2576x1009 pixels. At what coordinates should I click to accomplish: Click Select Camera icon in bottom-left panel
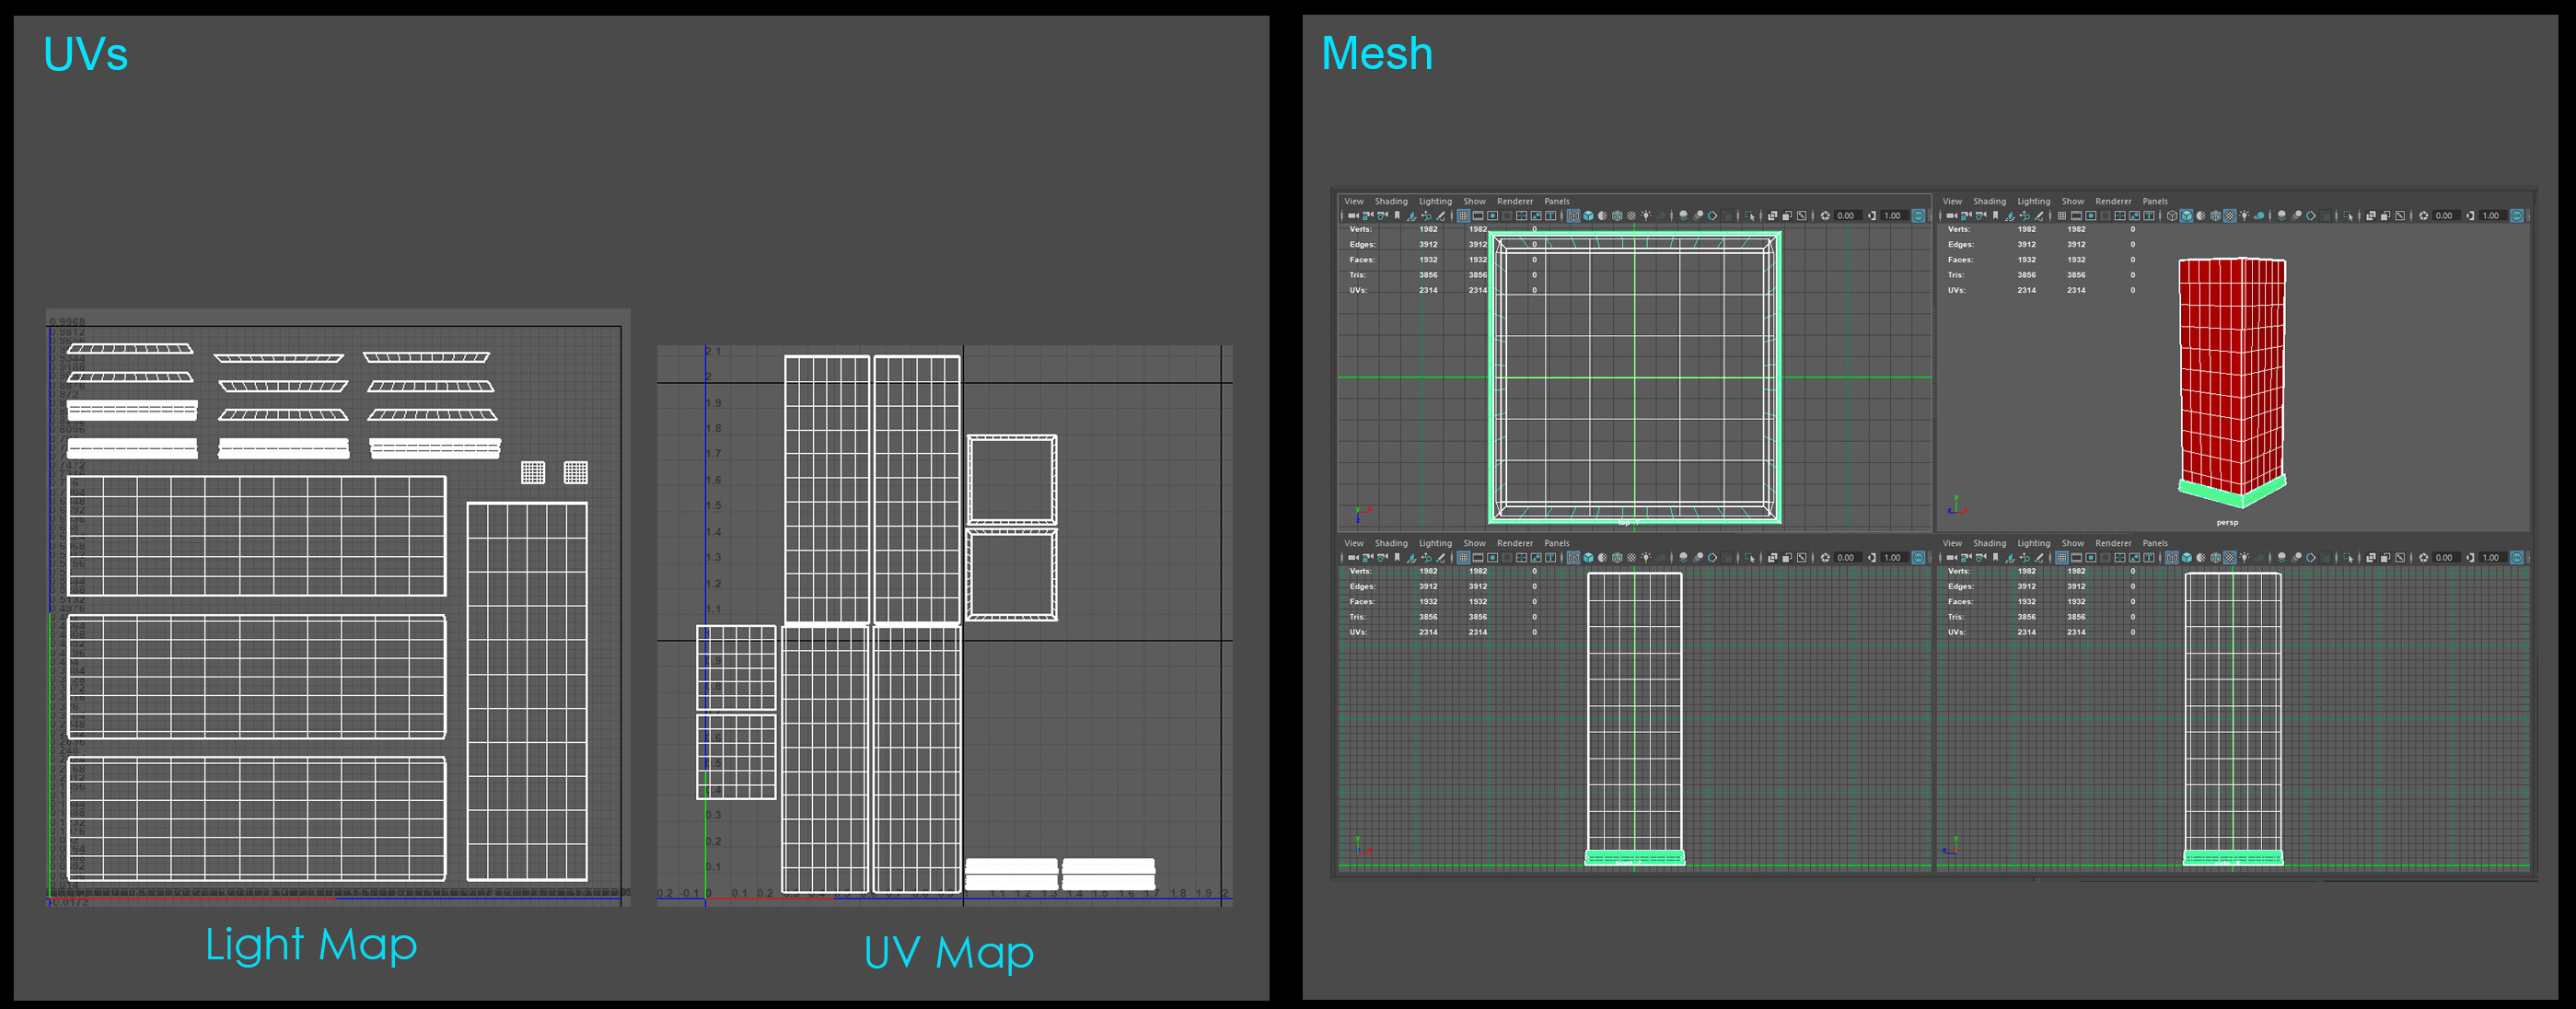click(x=1354, y=558)
